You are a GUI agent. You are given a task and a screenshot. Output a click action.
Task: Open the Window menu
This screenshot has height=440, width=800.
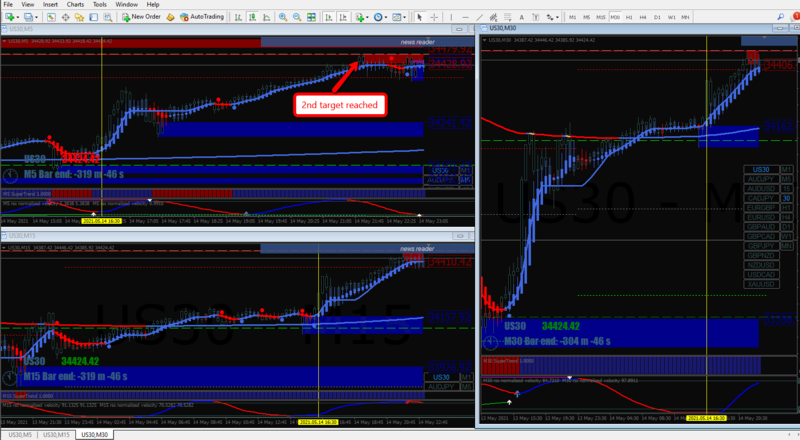127,5
